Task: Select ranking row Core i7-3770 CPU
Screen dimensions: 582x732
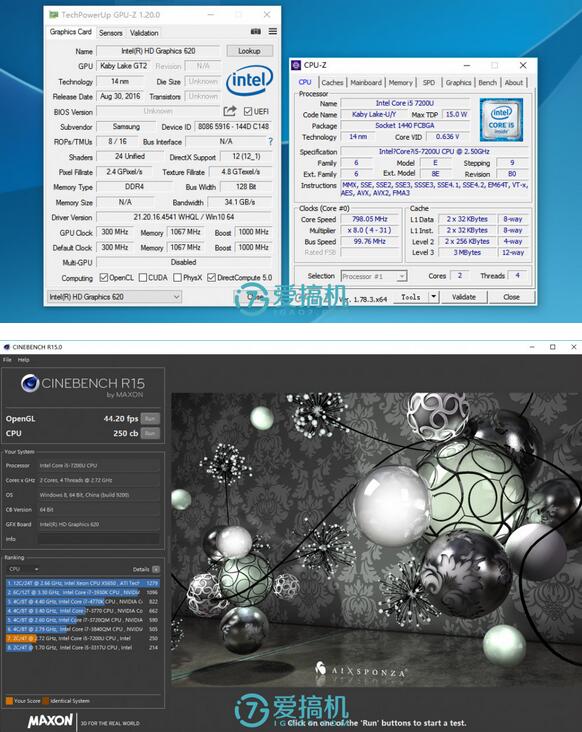Action: pos(83,611)
